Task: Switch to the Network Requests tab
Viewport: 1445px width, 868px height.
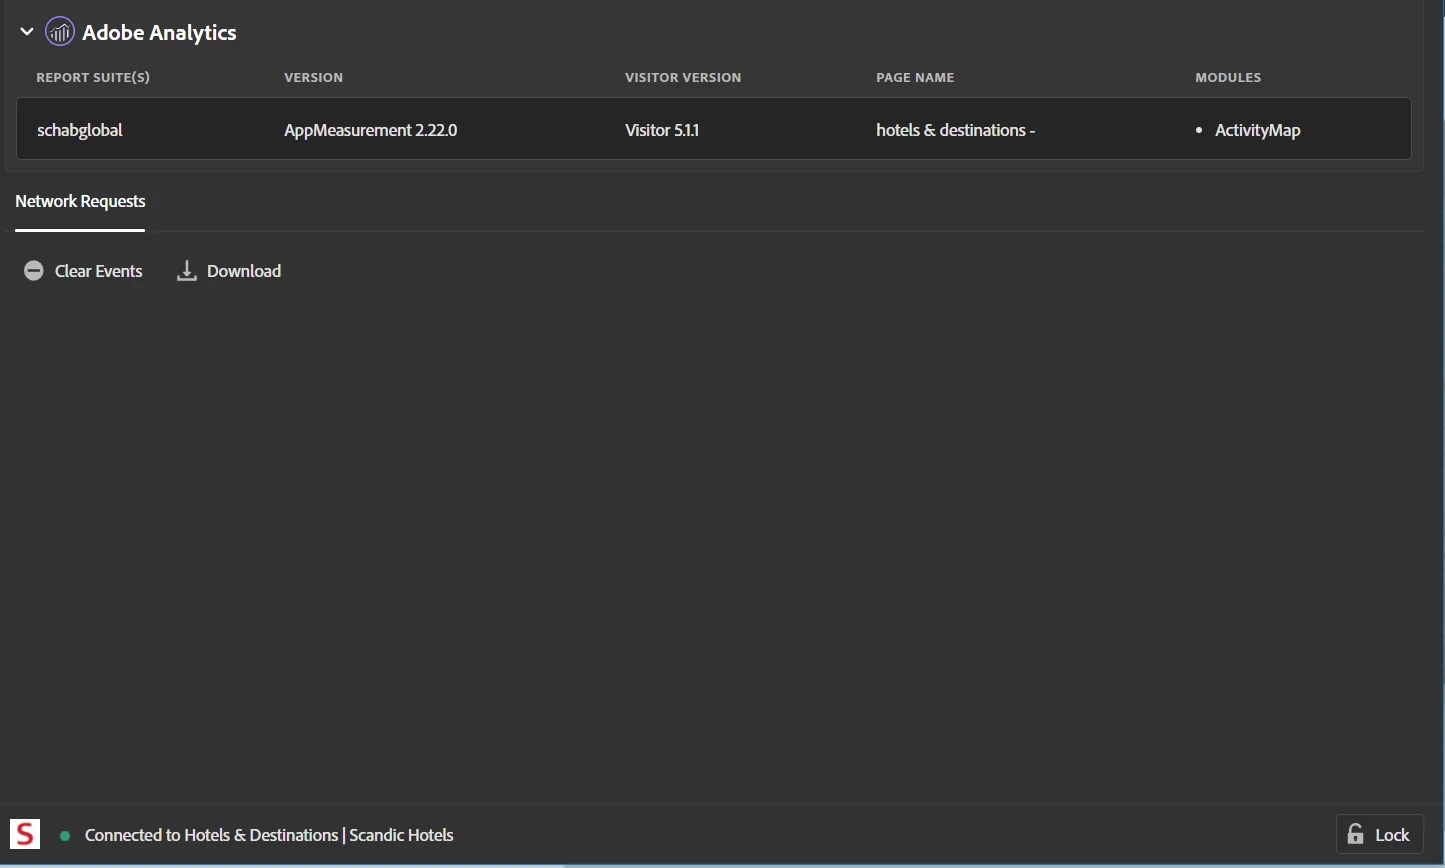Action: 80,202
